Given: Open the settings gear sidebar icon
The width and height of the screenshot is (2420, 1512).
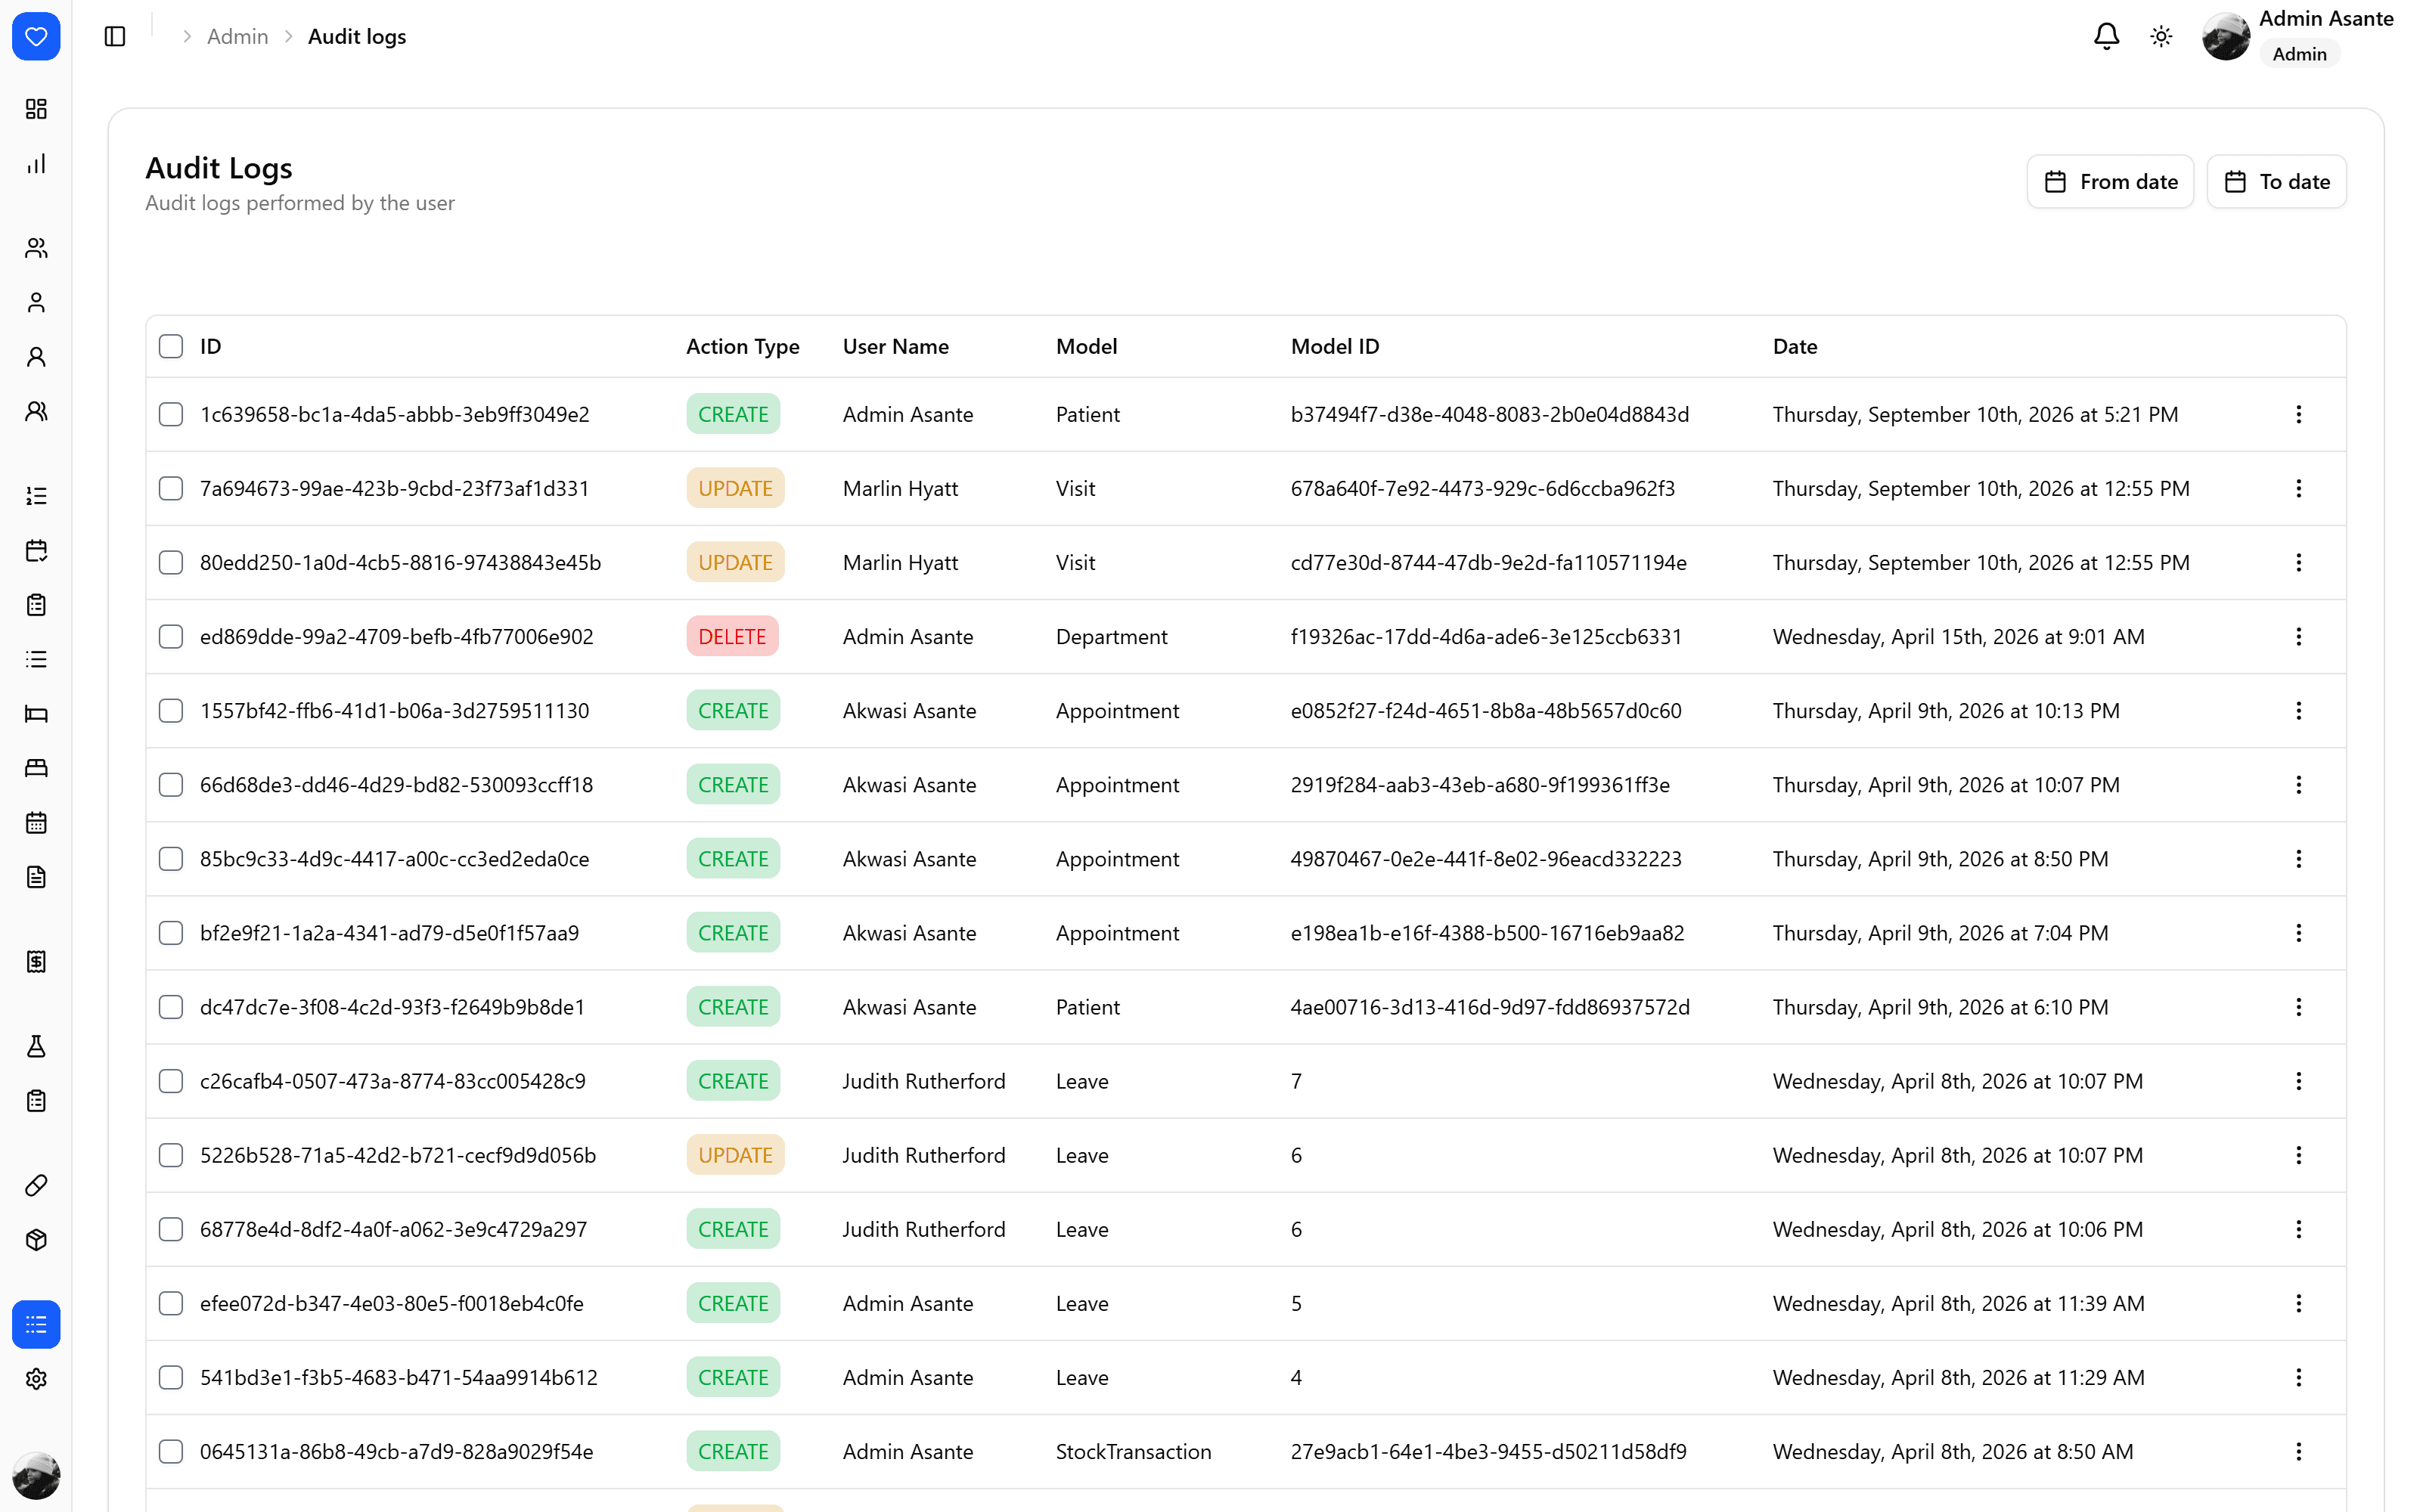Looking at the screenshot, I should [36, 1379].
